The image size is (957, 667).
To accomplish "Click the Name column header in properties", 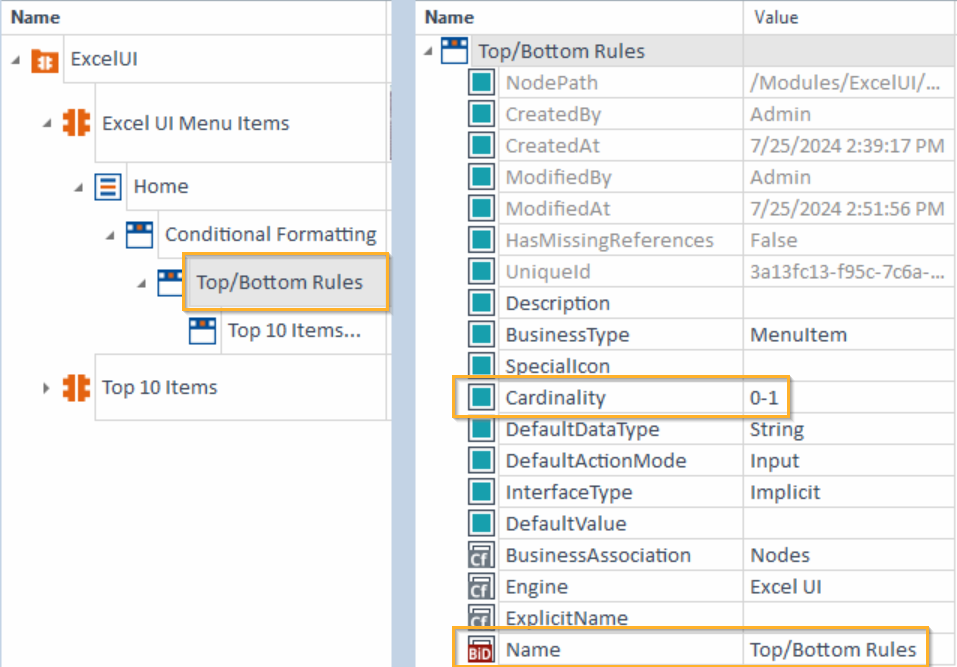I will [450, 17].
